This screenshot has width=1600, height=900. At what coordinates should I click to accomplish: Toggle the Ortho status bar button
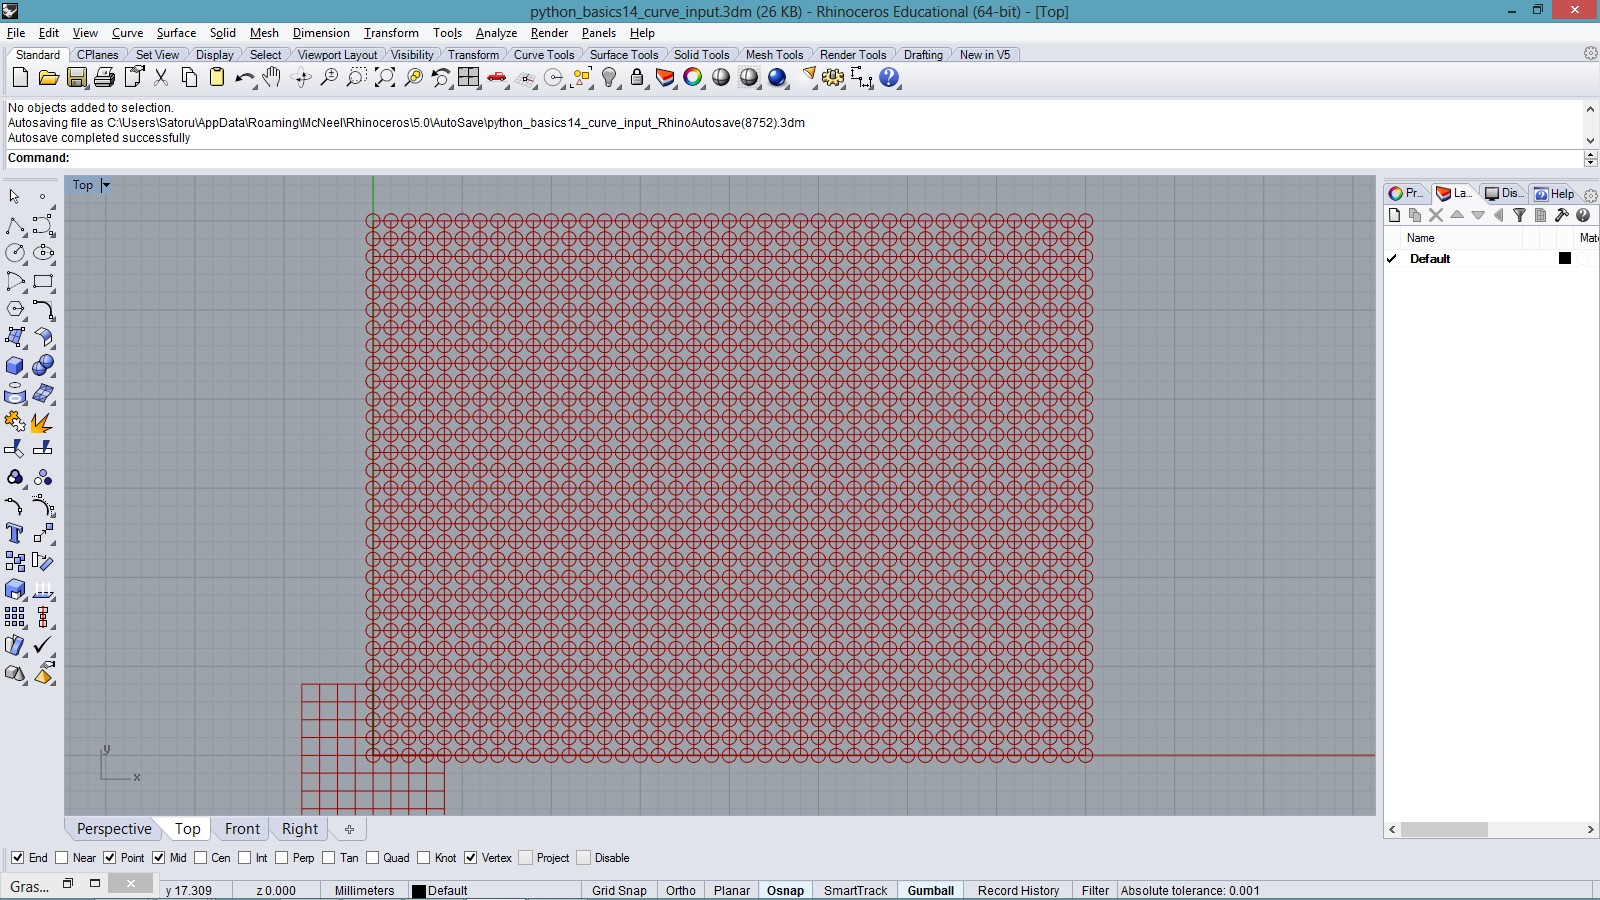point(680,890)
